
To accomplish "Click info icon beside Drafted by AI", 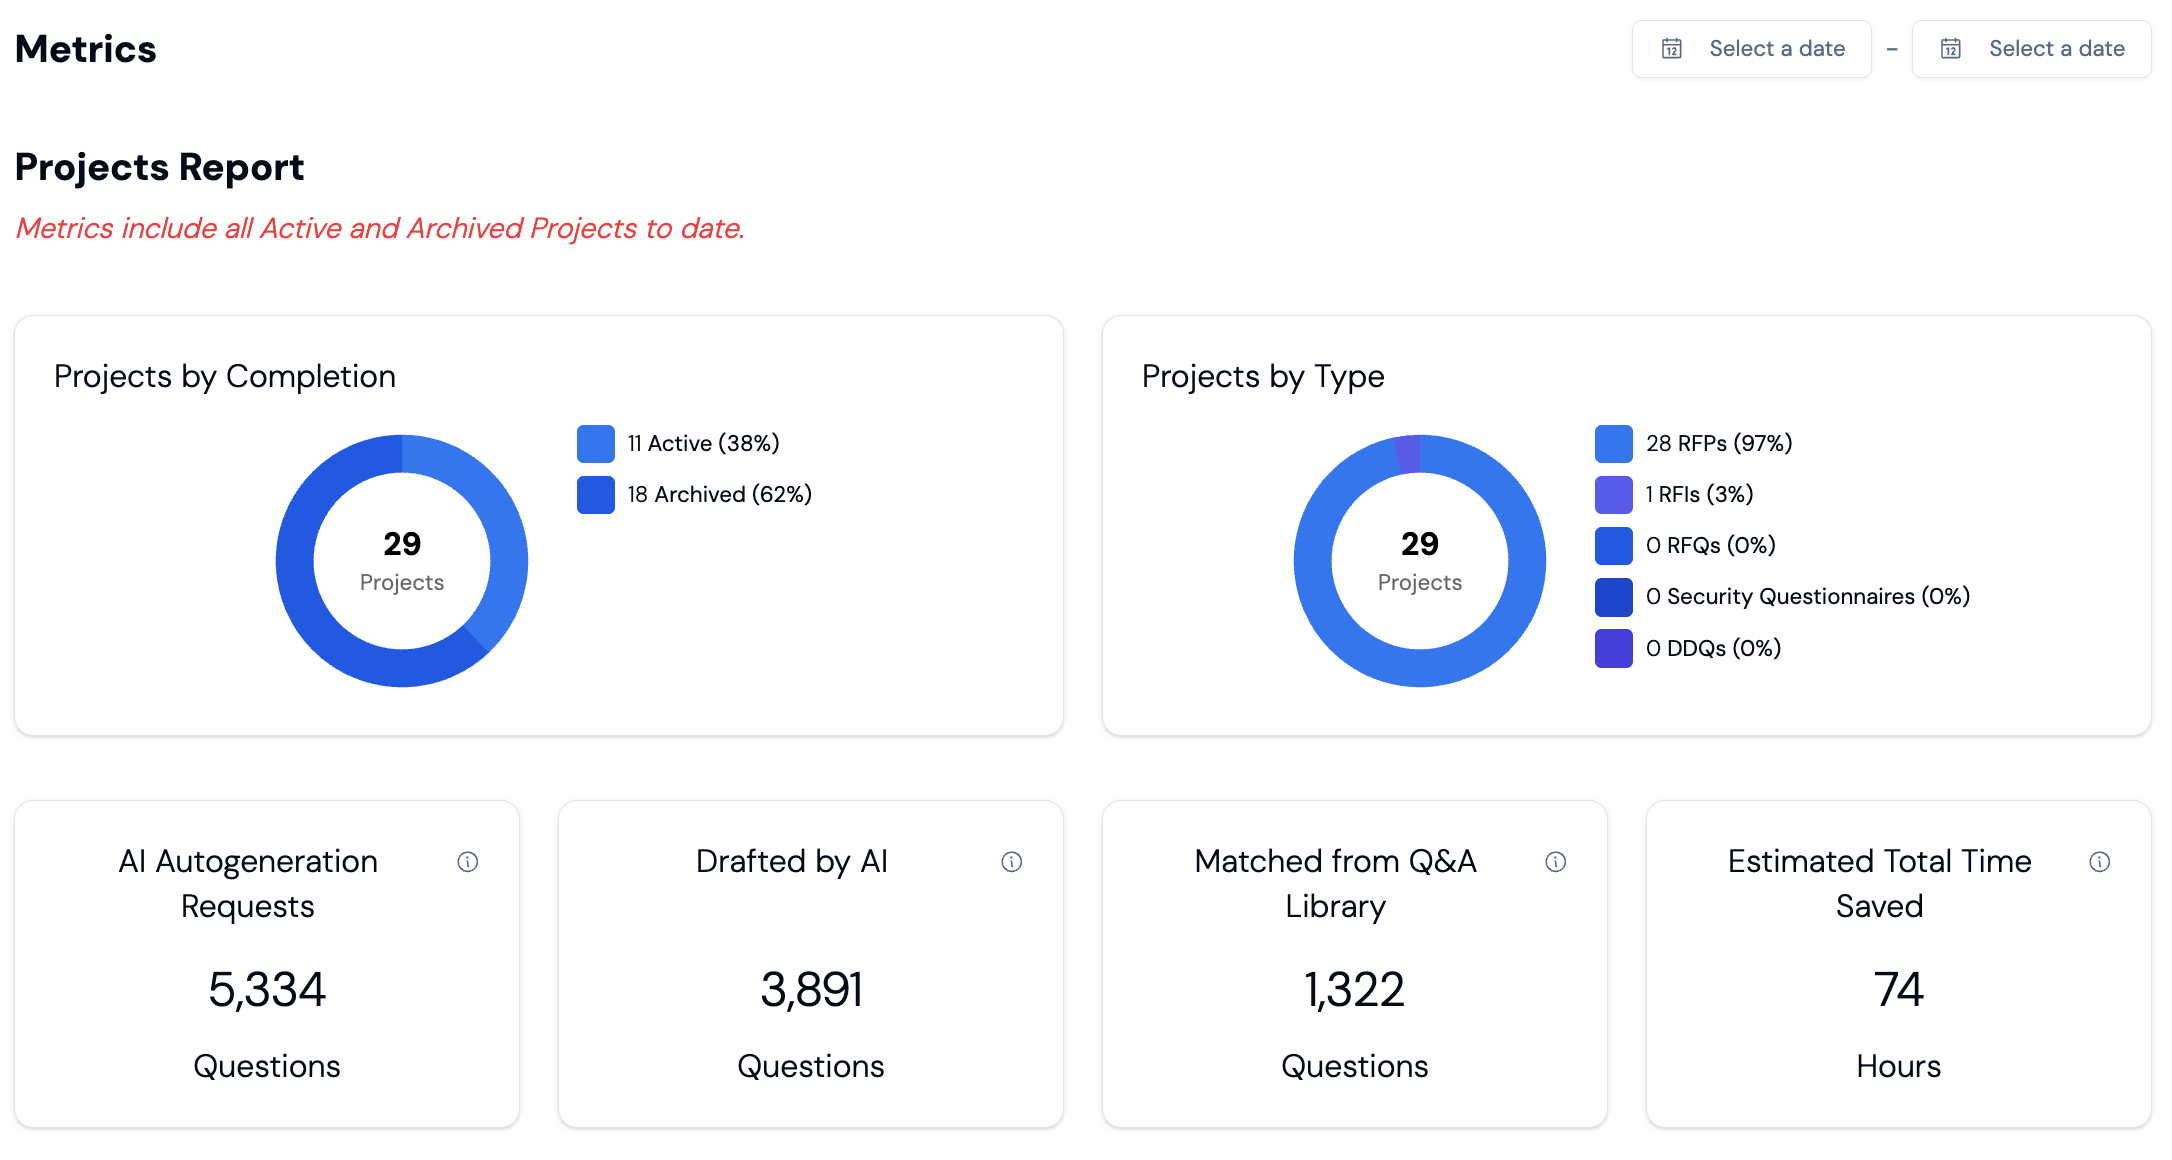I will (1012, 862).
